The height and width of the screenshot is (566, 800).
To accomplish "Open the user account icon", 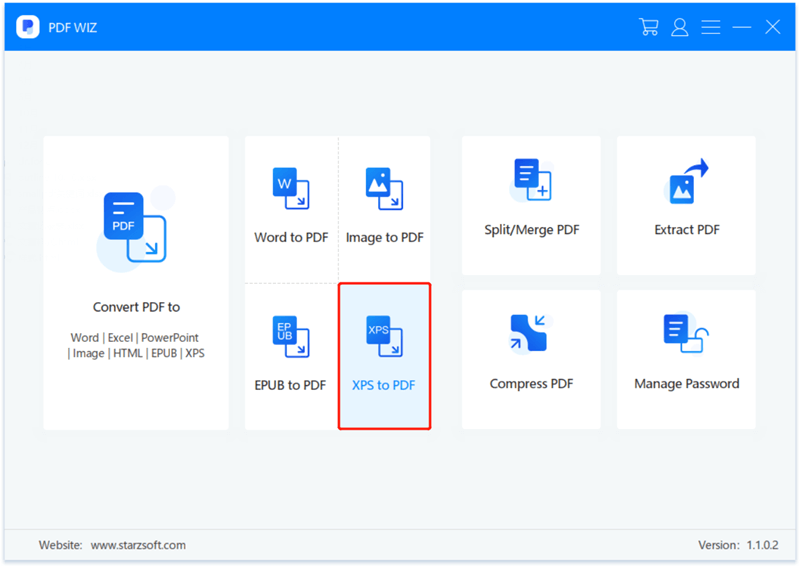I will pos(680,27).
